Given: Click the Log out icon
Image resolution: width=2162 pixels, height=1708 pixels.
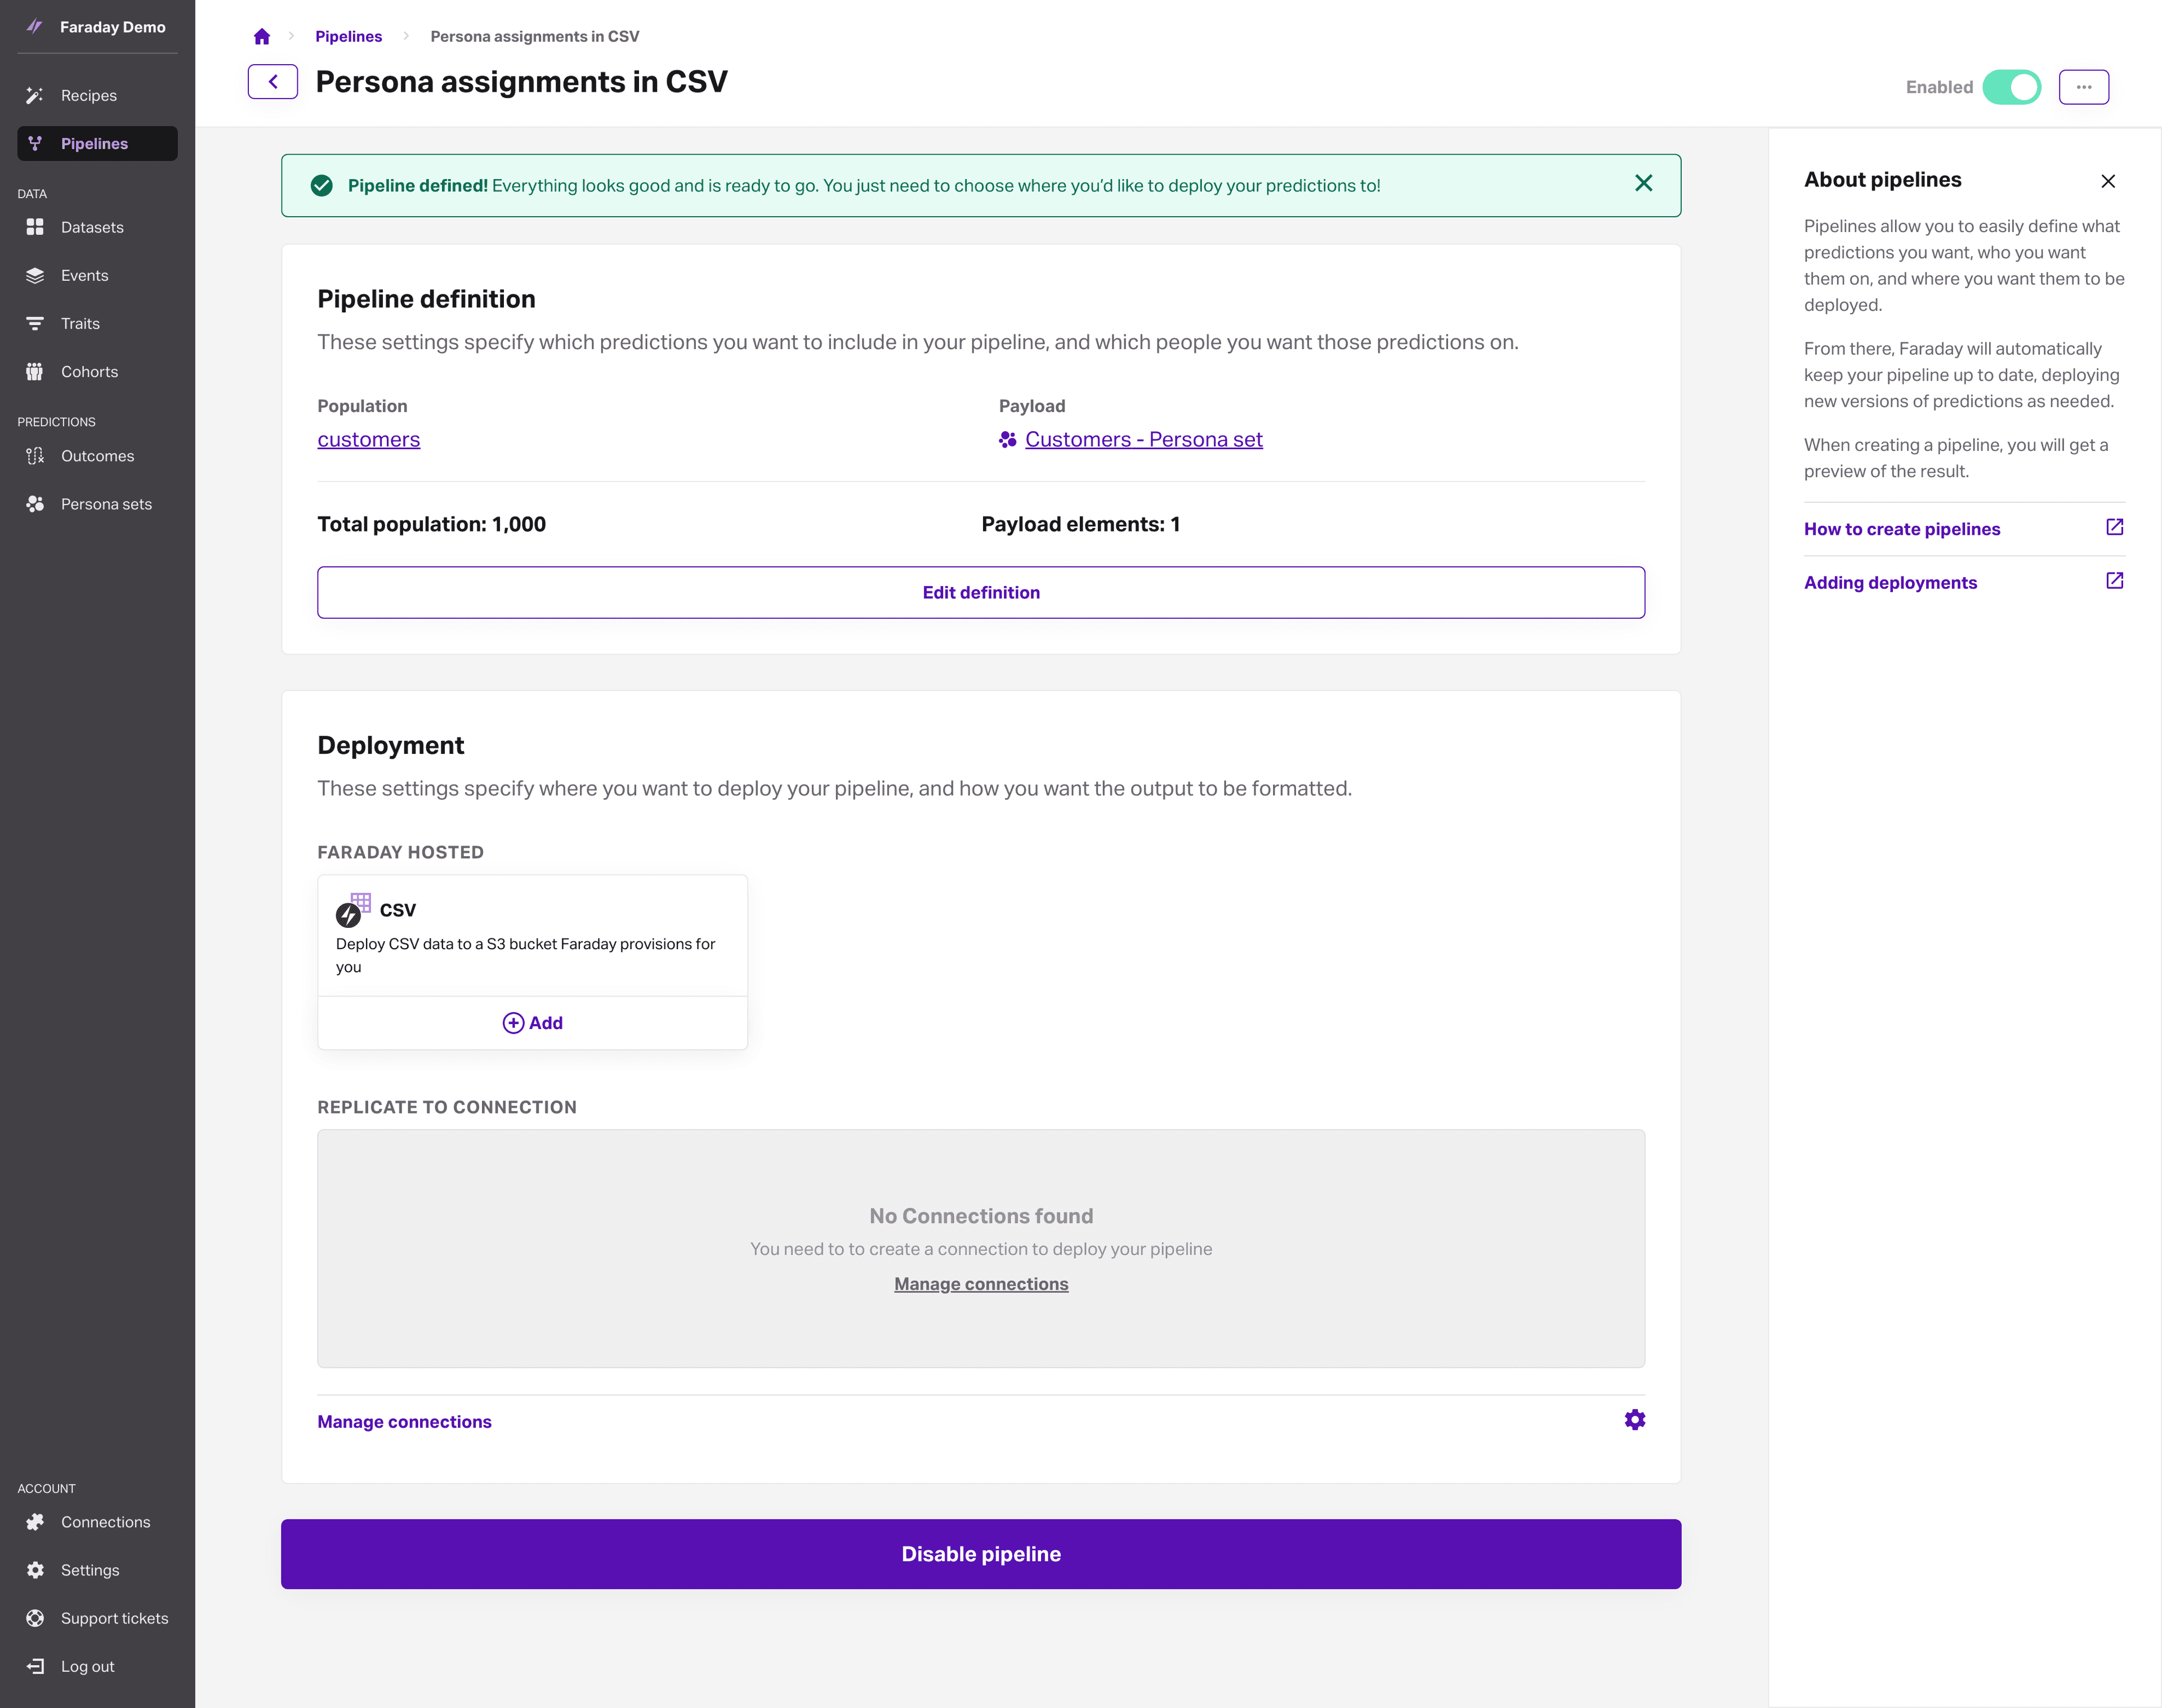Looking at the screenshot, I should click(35, 1666).
